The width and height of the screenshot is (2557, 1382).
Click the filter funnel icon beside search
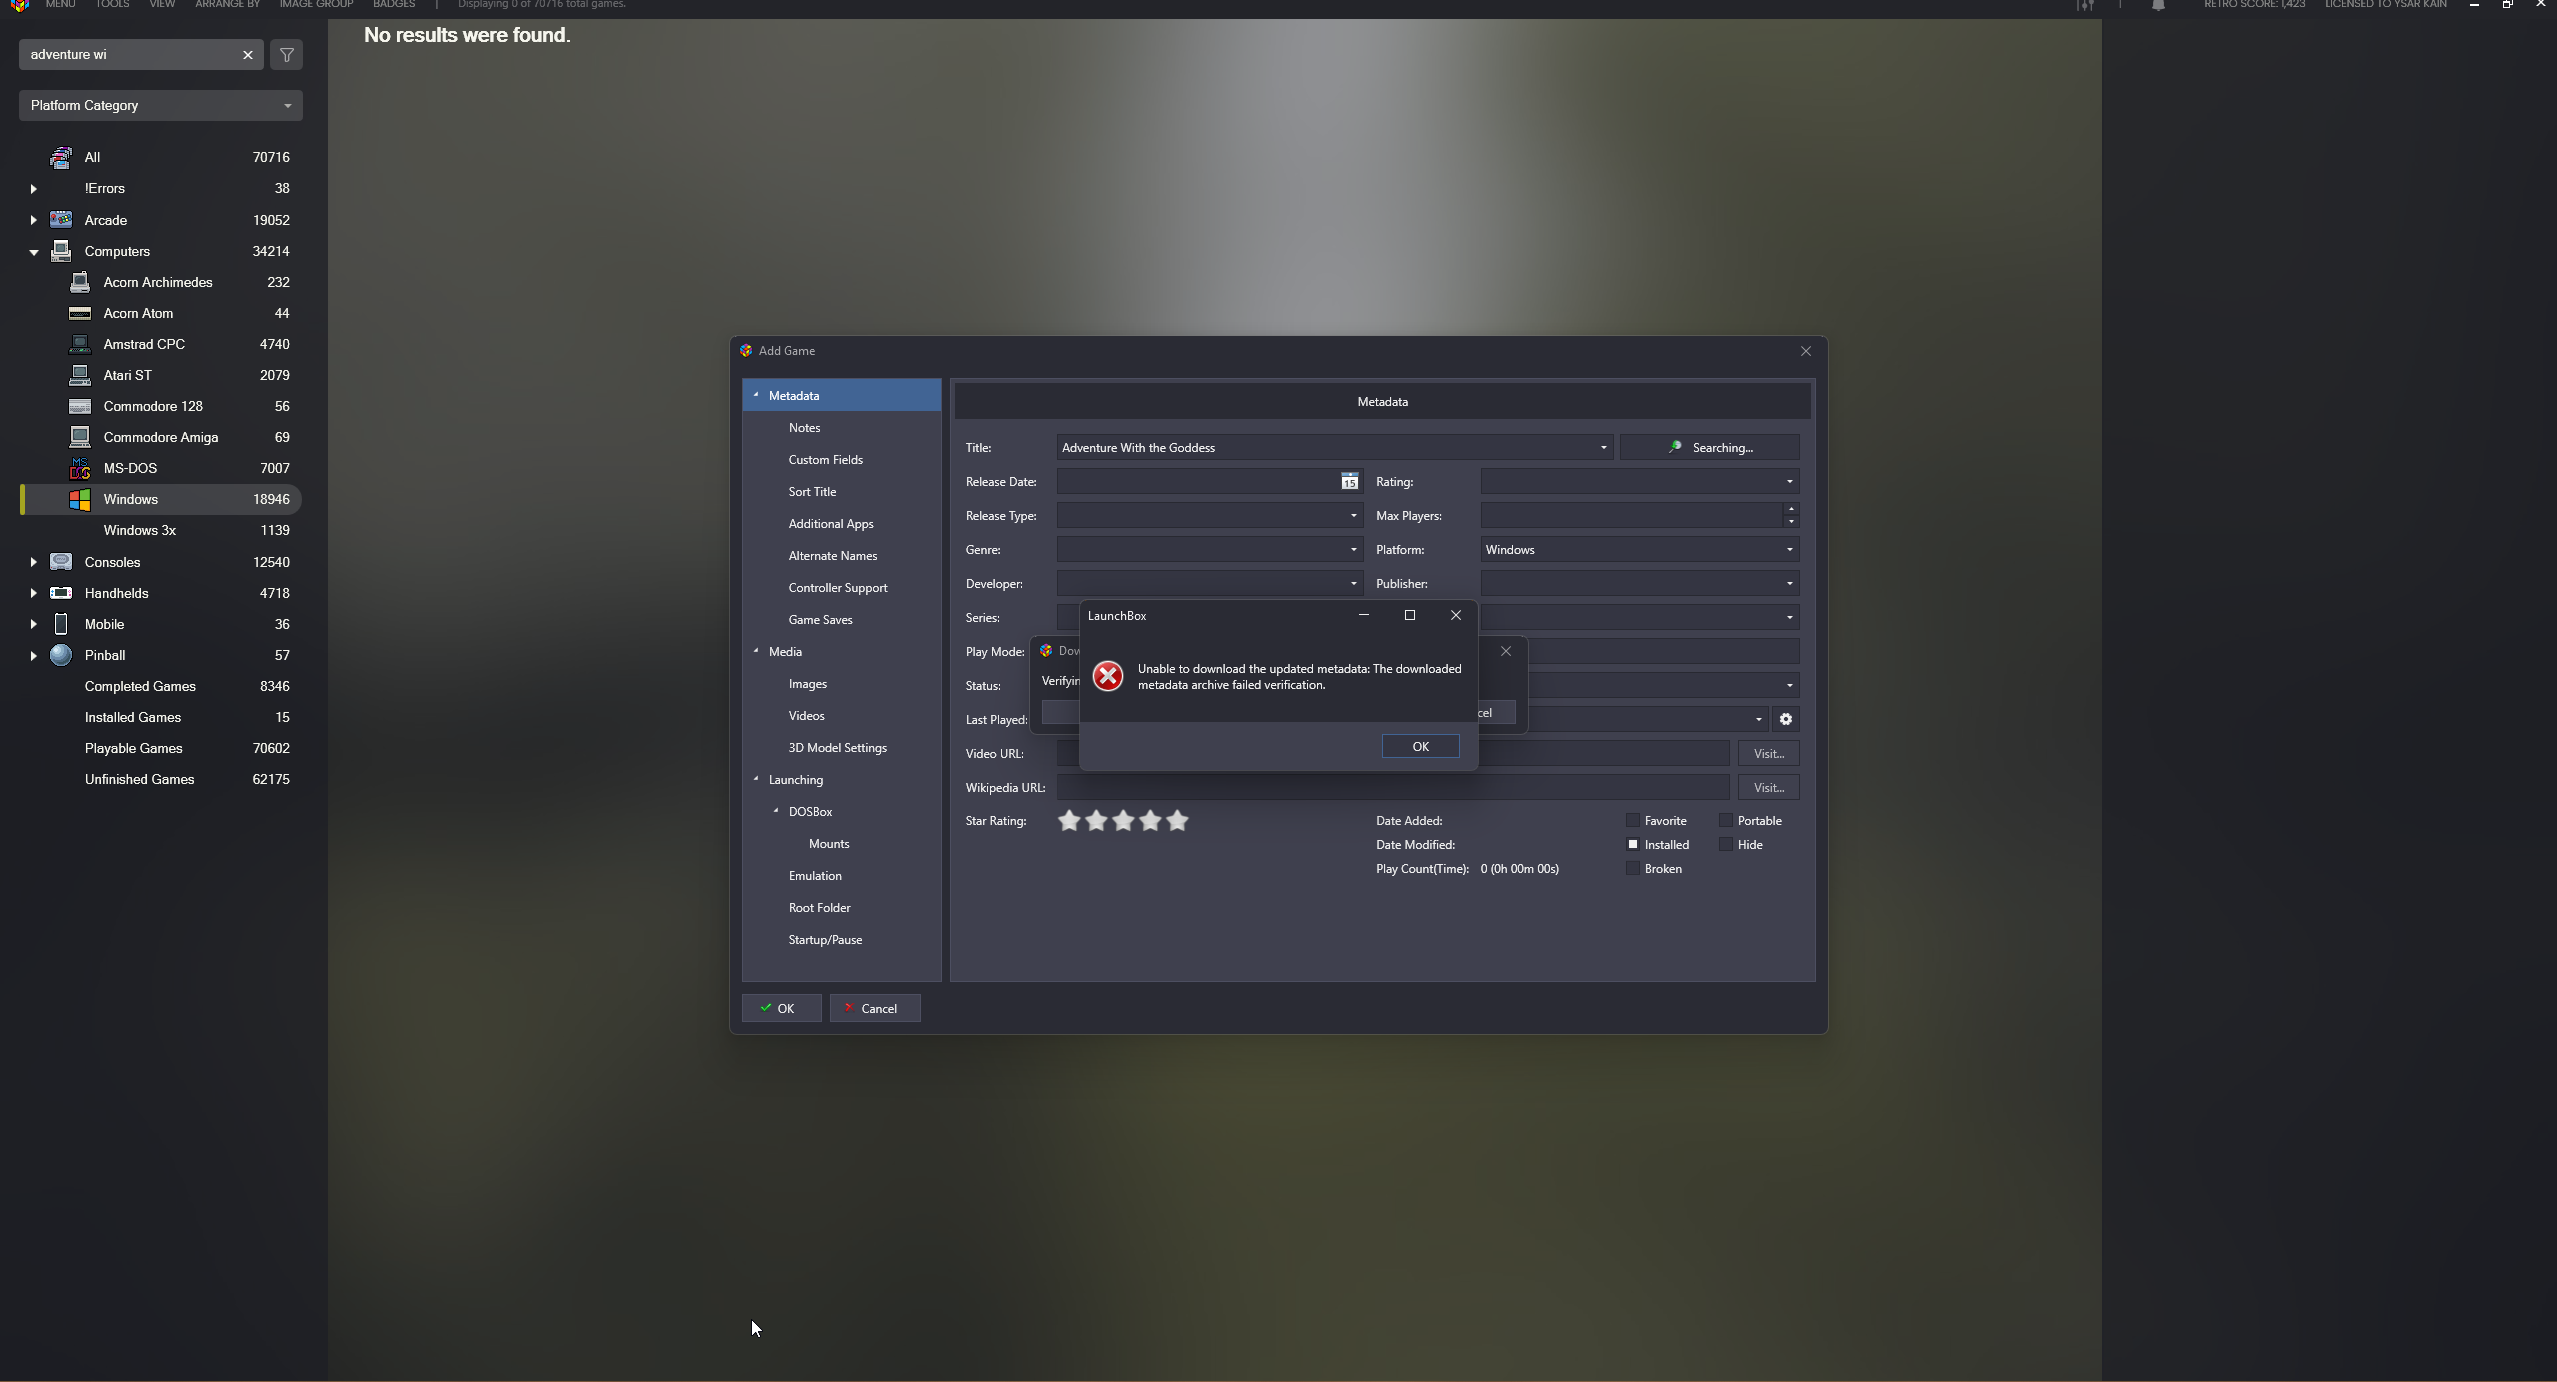(286, 55)
